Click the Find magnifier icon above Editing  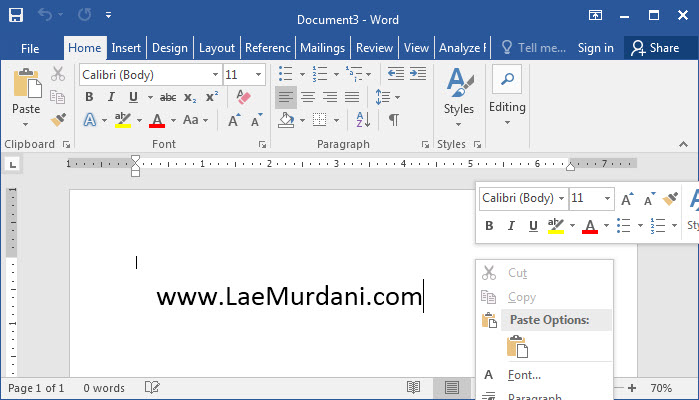[x=506, y=80]
